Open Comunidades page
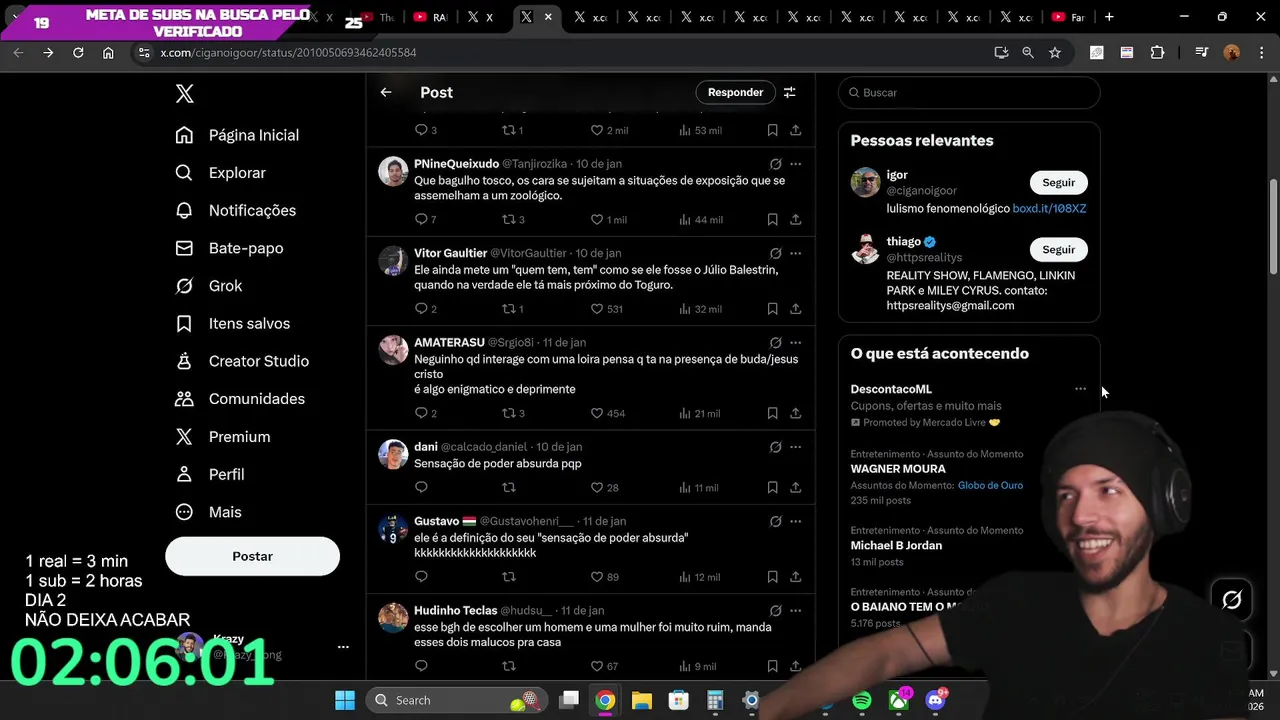Screen dimensions: 1280x720 point(240,399)
